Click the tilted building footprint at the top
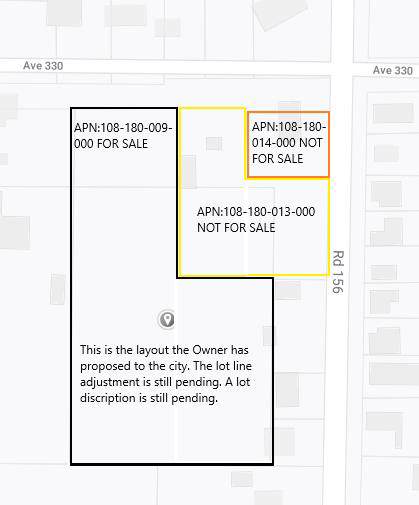This screenshot has width=419, height=505. (280, 13)
